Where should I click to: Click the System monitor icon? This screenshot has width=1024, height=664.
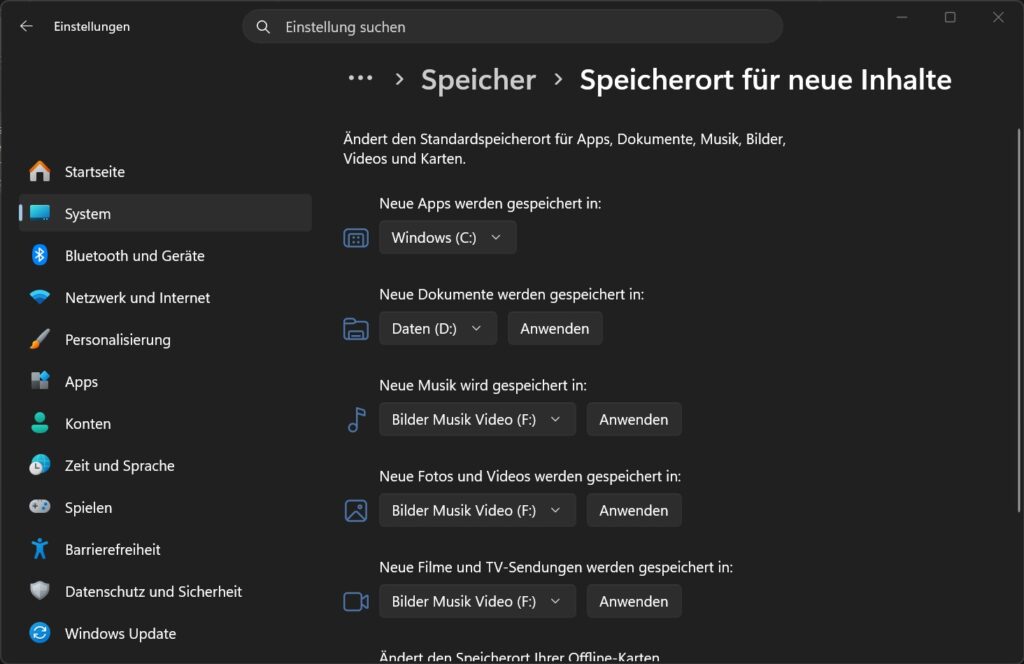coord(40,213)
